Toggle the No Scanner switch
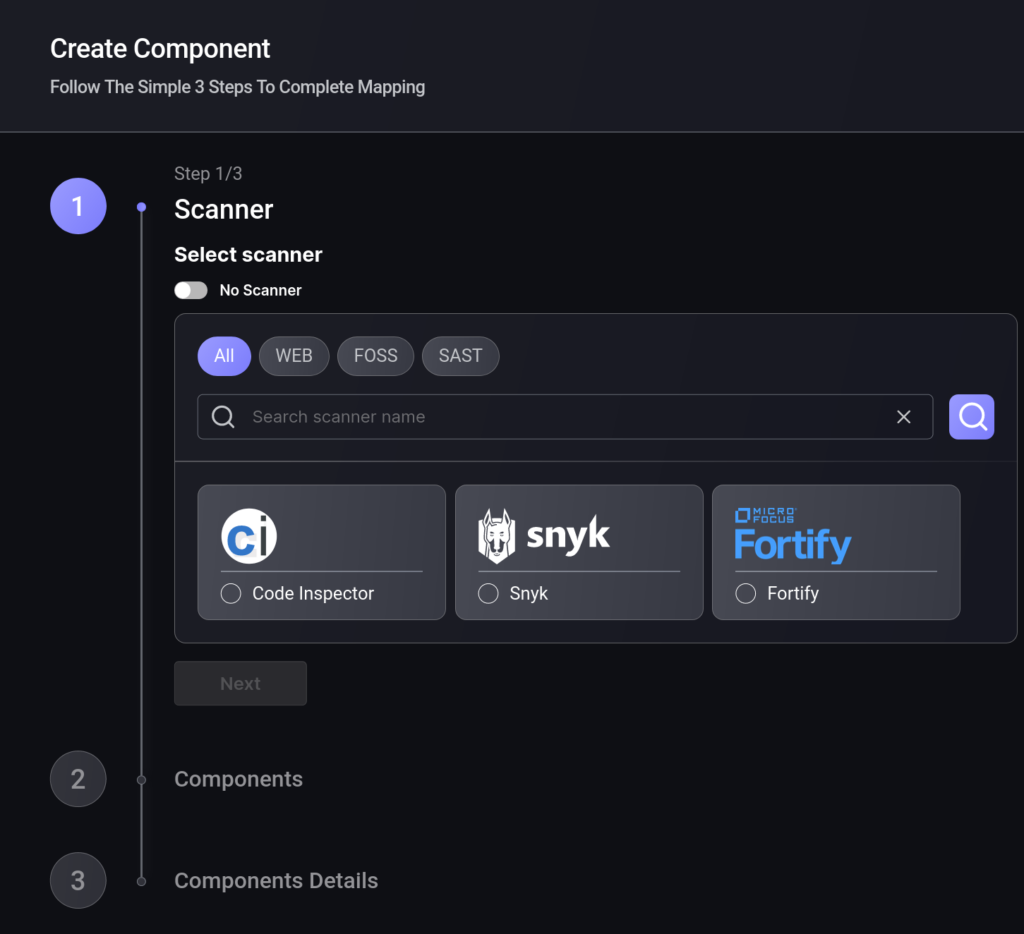 191,290
